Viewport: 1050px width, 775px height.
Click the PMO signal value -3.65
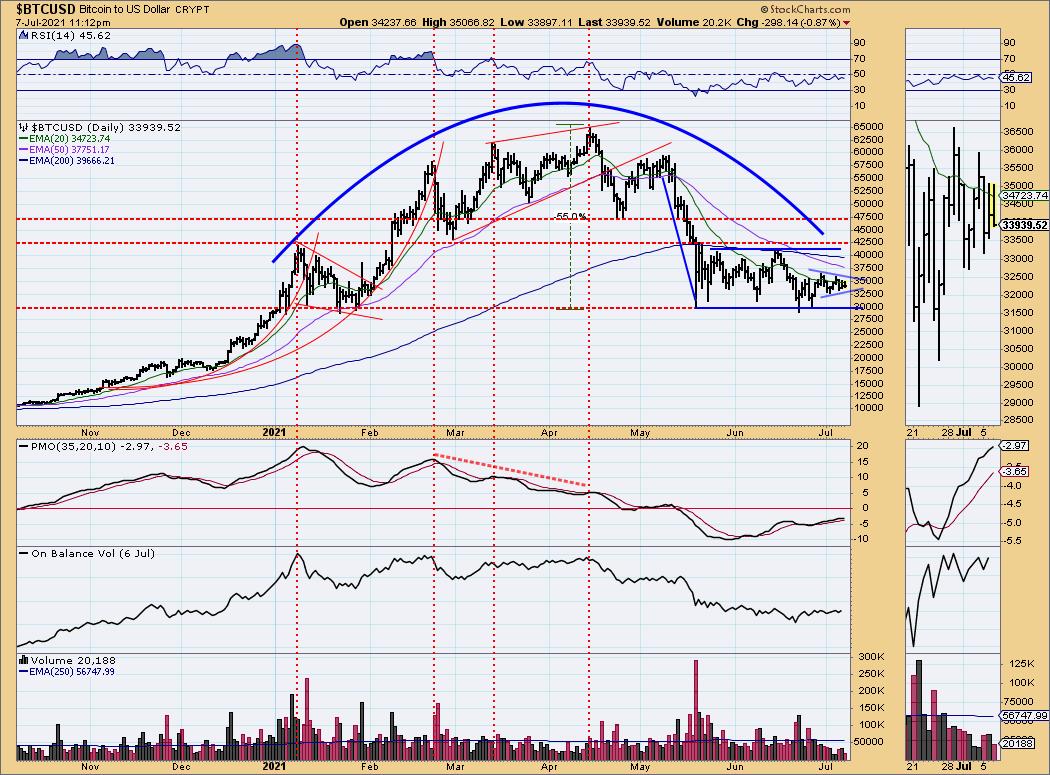pyautogui.click(x=173, y=446)
